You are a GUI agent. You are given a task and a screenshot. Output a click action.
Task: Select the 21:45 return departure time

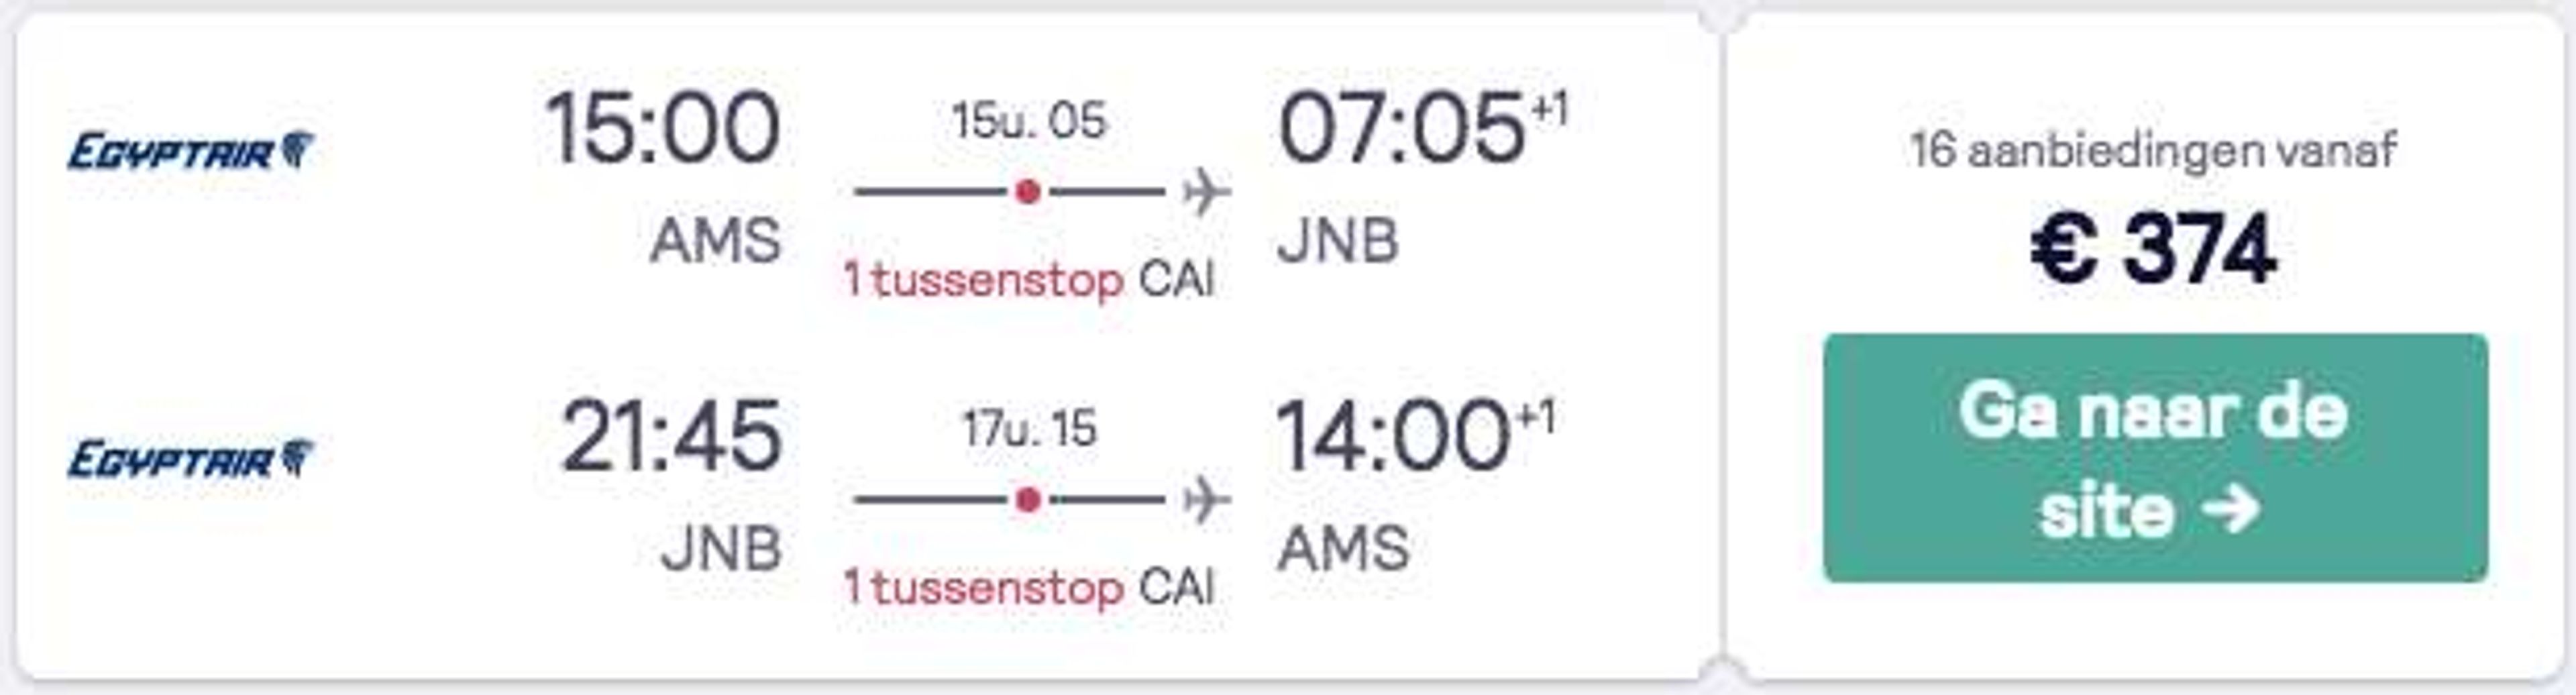pos(670,436)
